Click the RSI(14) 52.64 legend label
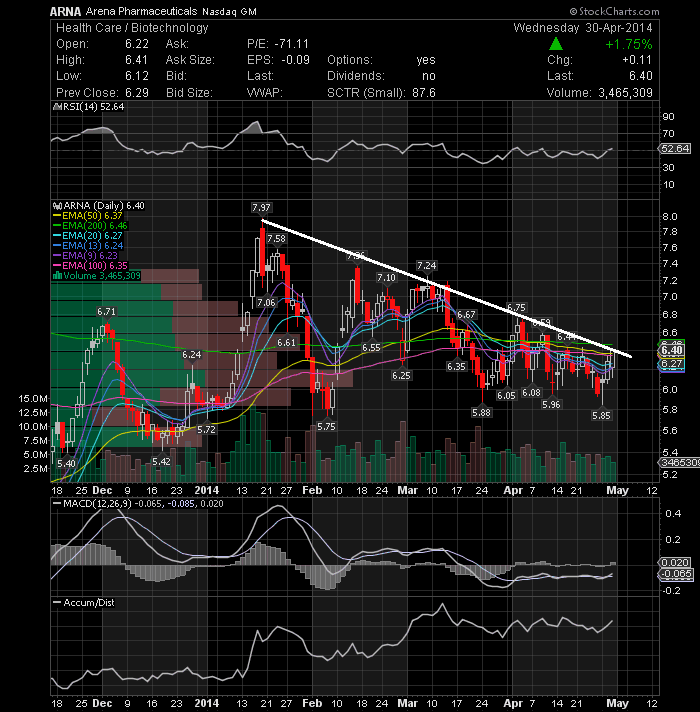Viewport: 700px width, 712px height. pyautogui.click(x=93, y=107)
